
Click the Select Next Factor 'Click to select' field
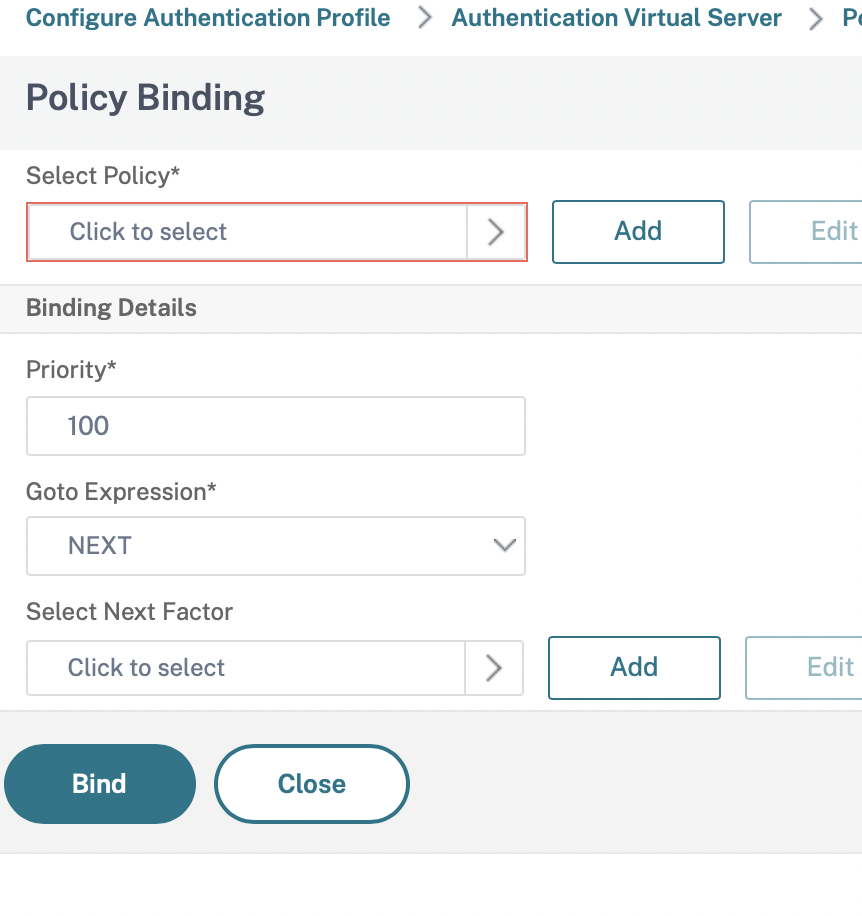(x=246, y=668)
